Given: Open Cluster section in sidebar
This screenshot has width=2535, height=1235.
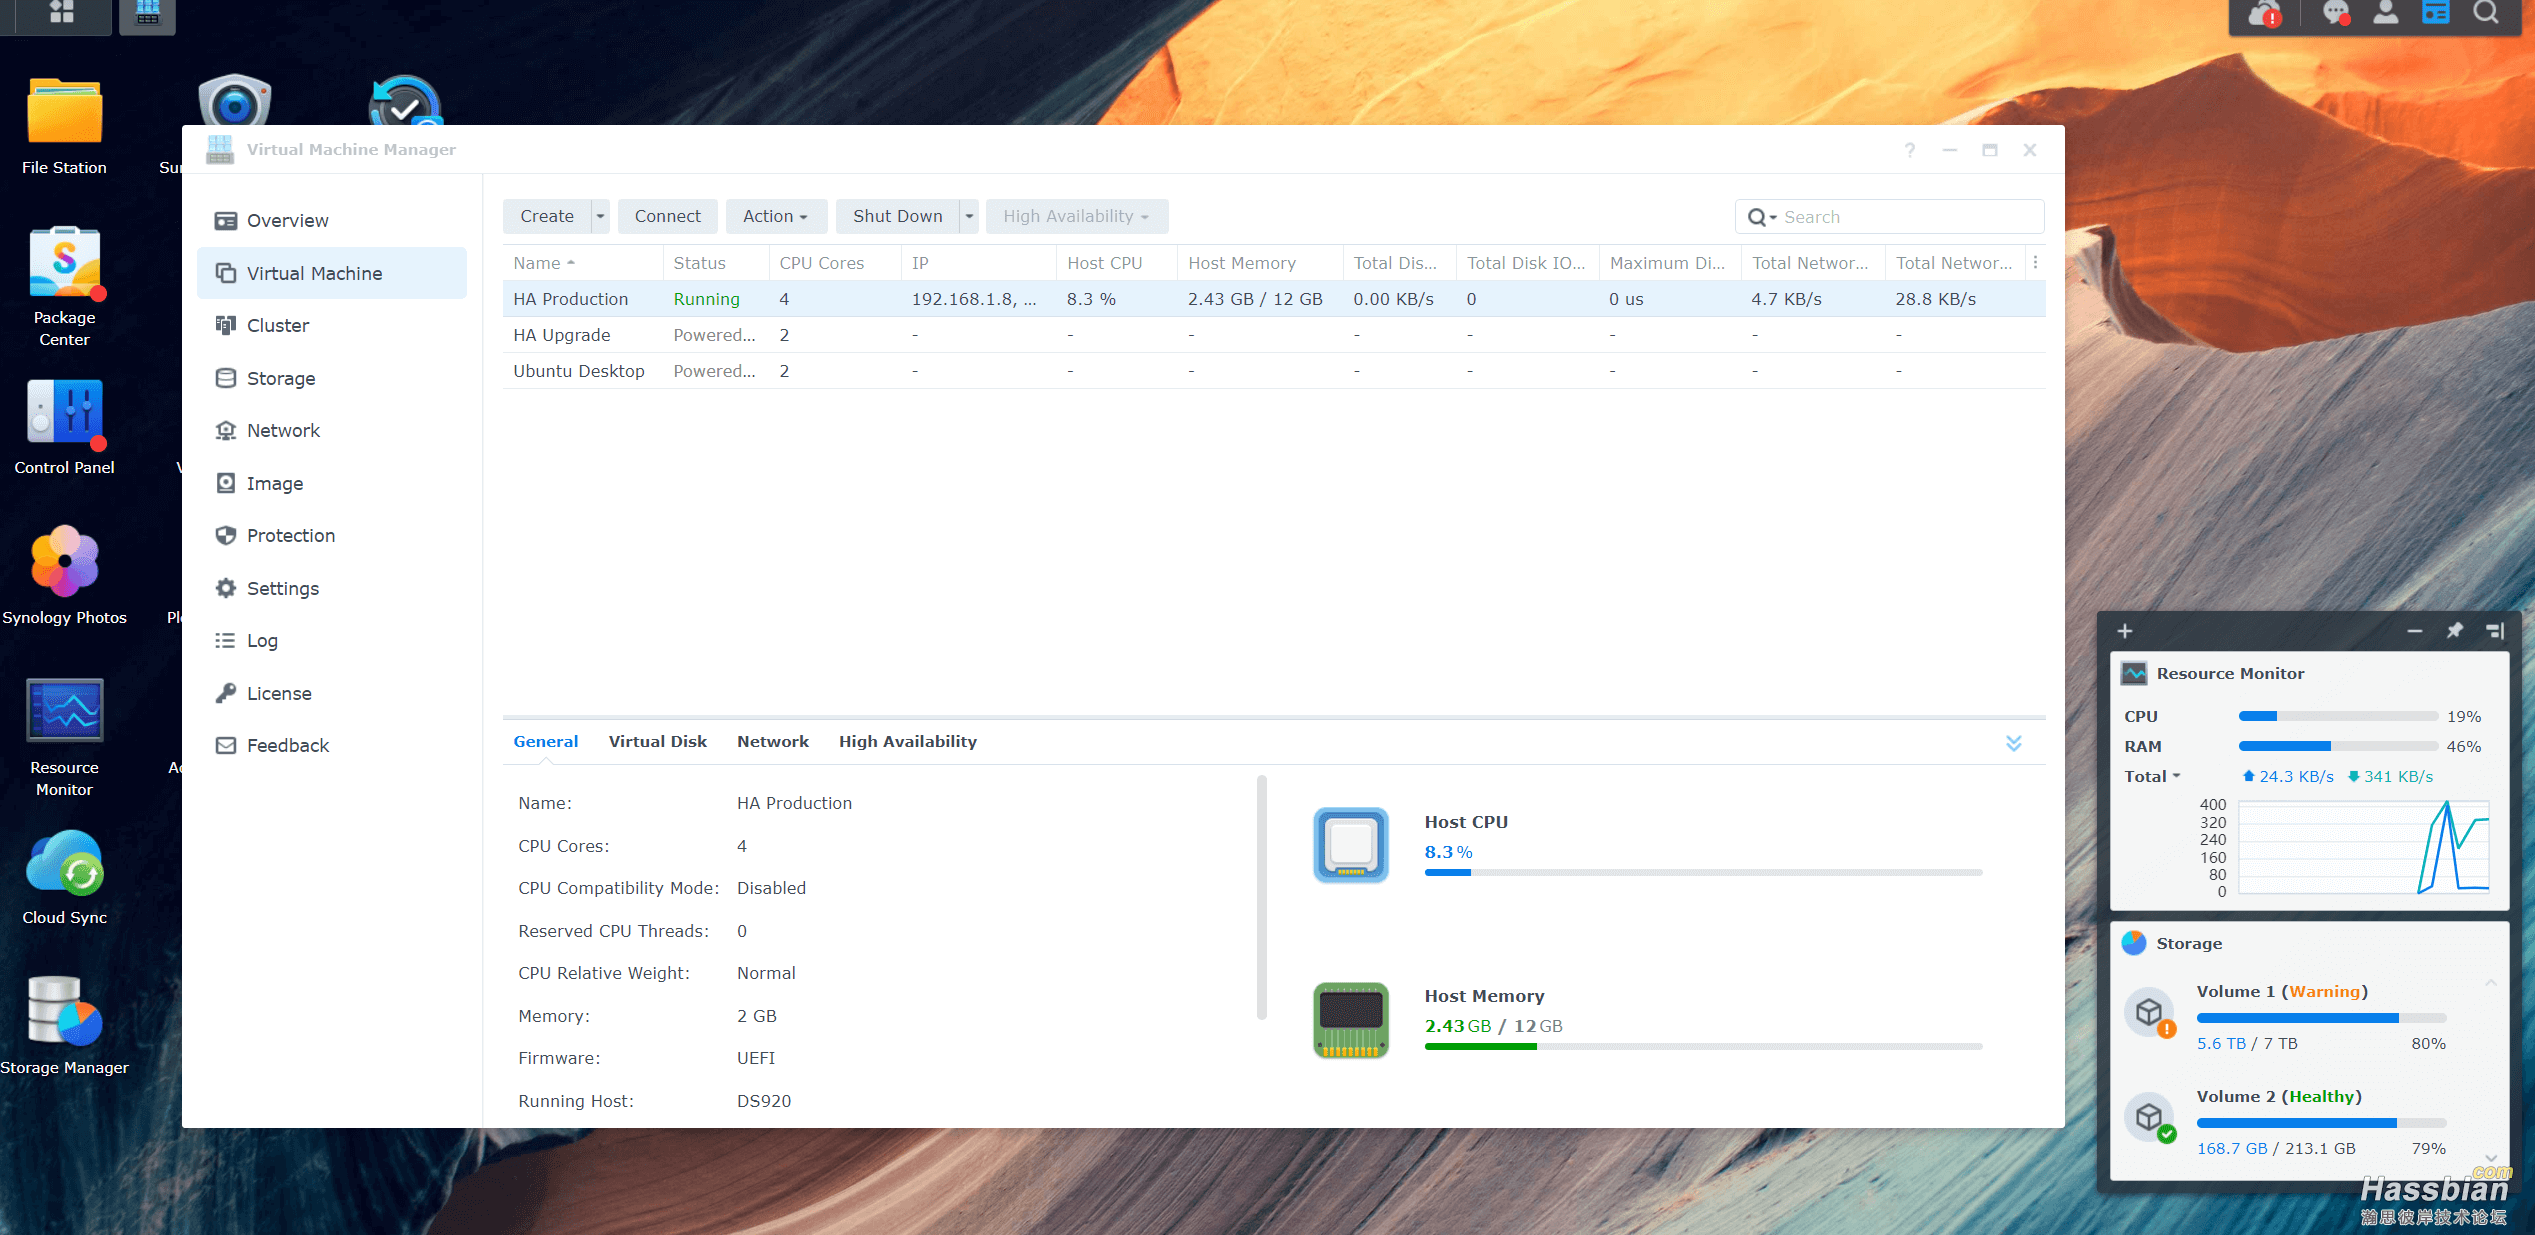Looking at the screenshot, I should click(332, 325).
